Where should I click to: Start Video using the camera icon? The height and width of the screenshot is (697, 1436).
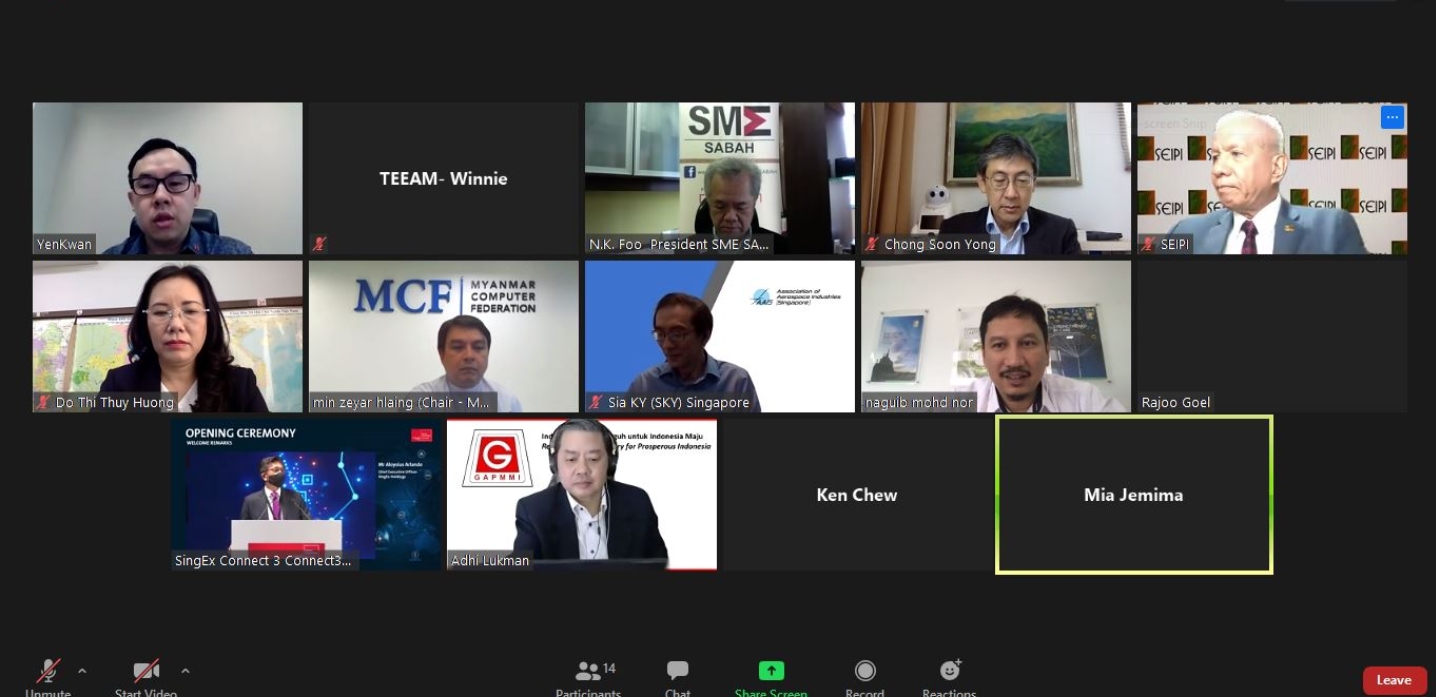click(146, 671)
